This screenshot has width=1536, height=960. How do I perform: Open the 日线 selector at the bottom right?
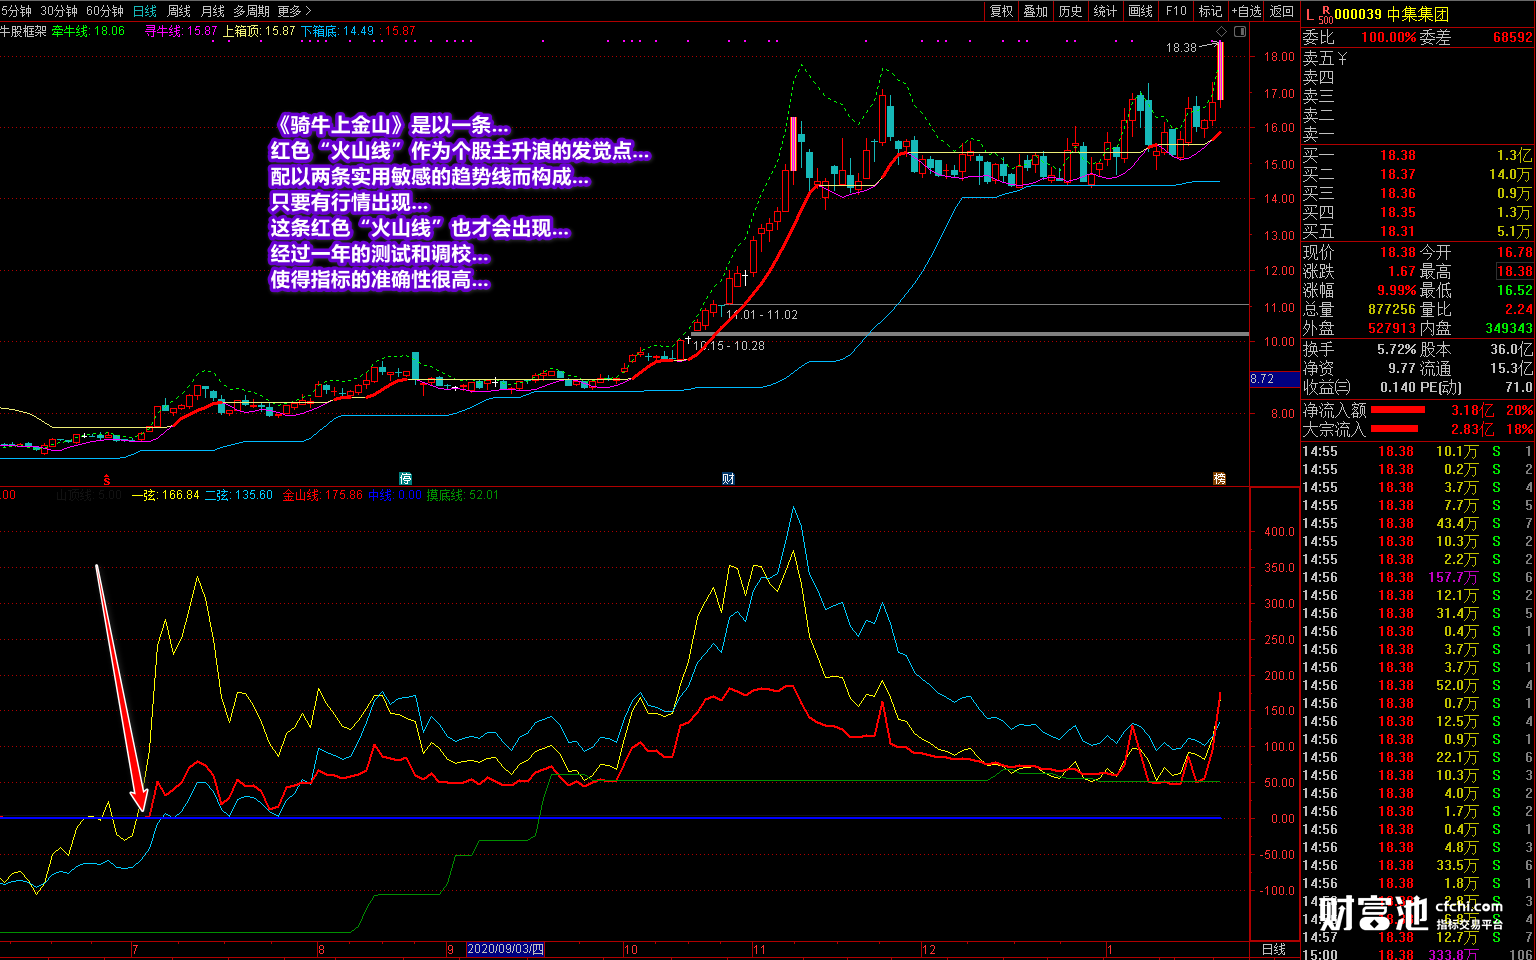[x=1273, y=949]
